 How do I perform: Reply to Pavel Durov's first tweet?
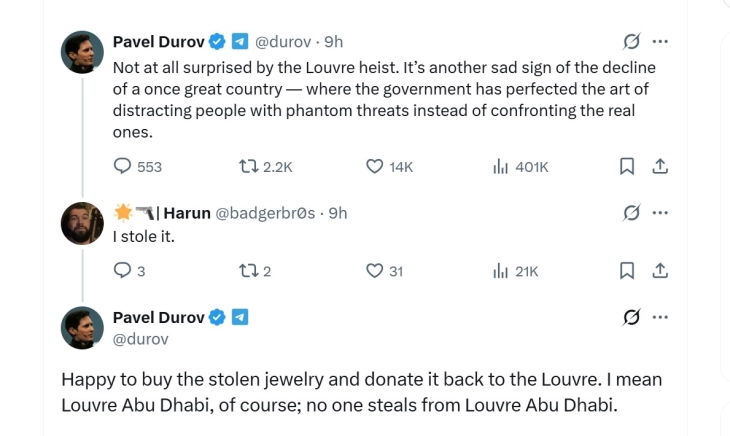123,167
